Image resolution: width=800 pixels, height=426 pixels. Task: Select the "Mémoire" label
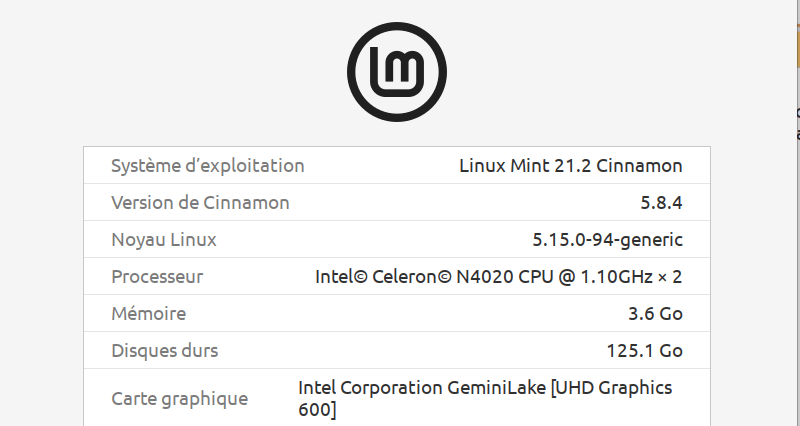pyautogui.click(x=148, y=314)
